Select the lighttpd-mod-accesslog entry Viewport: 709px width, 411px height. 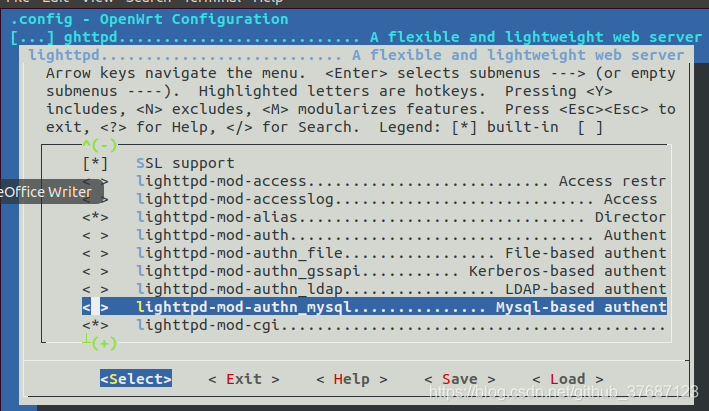coord(235,199)
